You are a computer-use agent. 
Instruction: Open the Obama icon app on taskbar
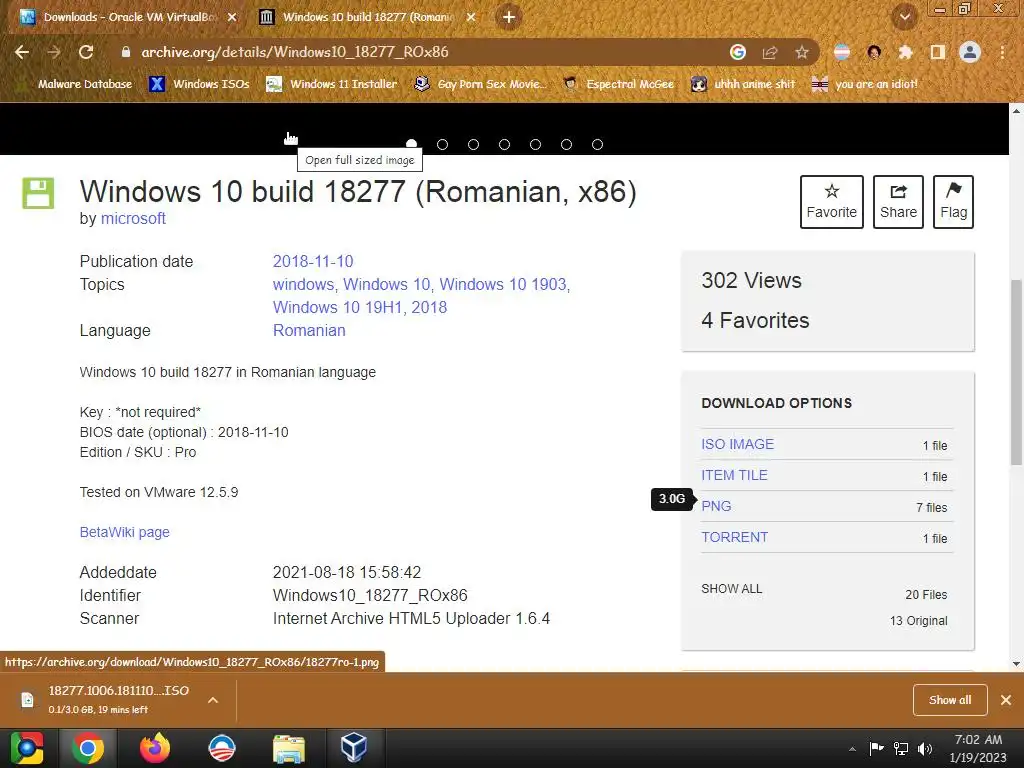[221, 748]
